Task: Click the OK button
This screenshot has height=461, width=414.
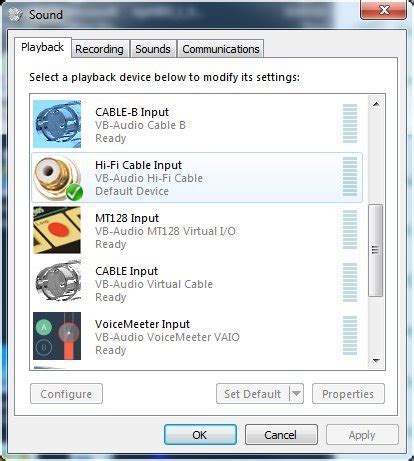Action: pos(200,435)
